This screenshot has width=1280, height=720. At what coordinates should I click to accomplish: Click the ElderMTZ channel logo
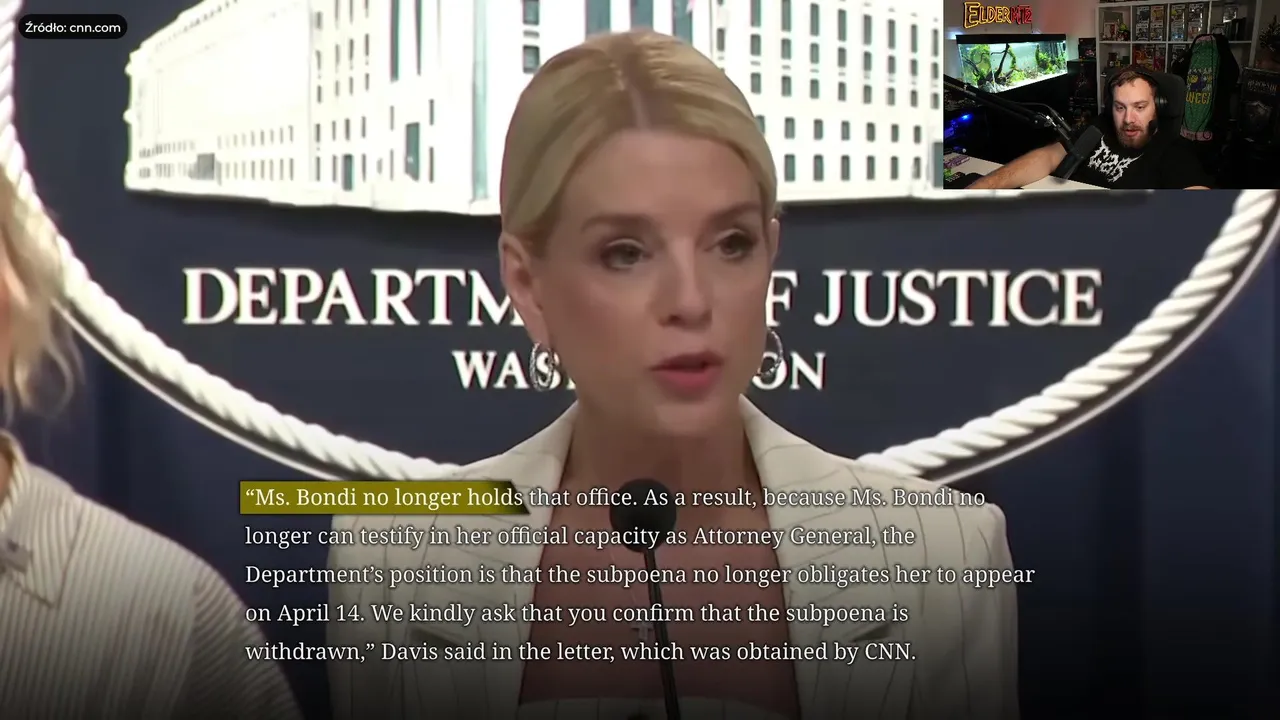[996, 15]
